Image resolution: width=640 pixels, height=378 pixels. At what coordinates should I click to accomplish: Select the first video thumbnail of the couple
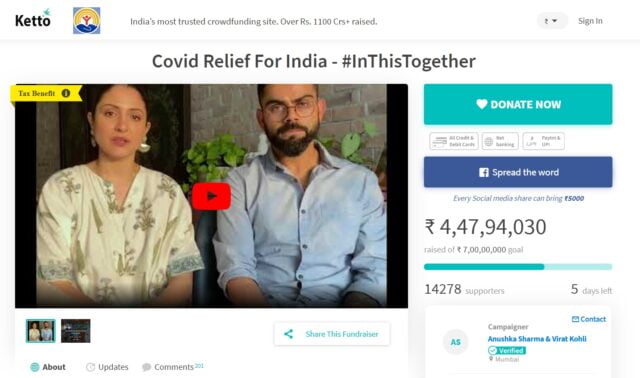[40, 331]
